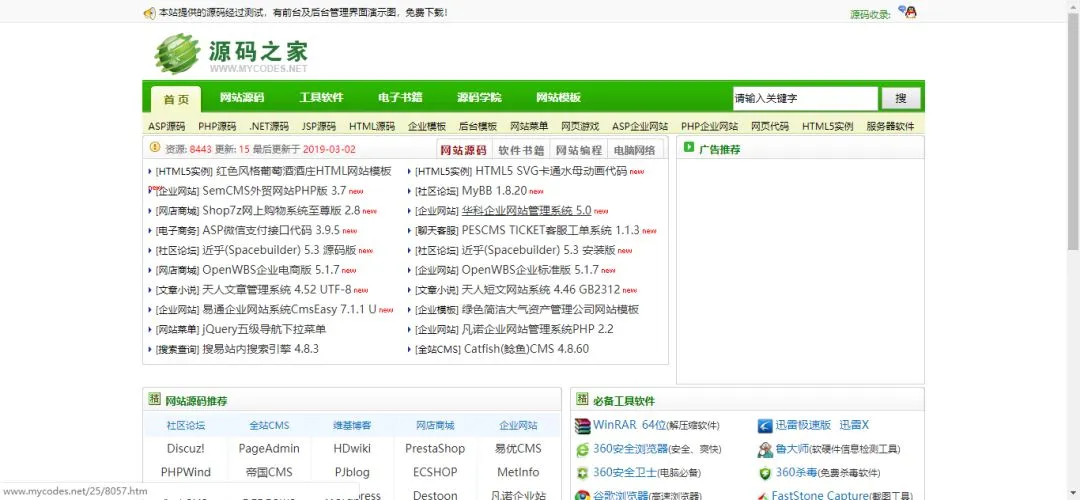This screenshot has height=500, width=1080.
Task: Open the 企业模板 category link
Action: pyautogui.click(x=427, y=127)
